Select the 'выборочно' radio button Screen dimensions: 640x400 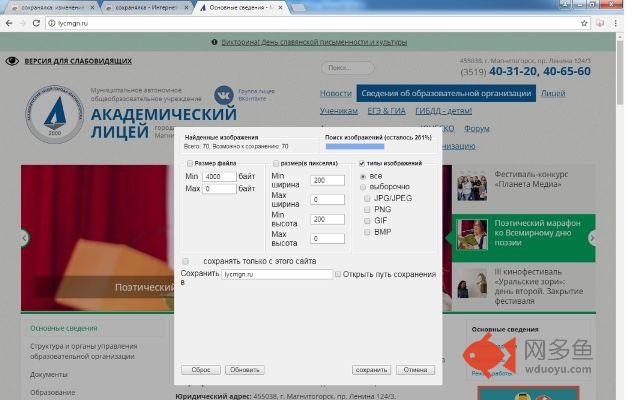[363, 187]
